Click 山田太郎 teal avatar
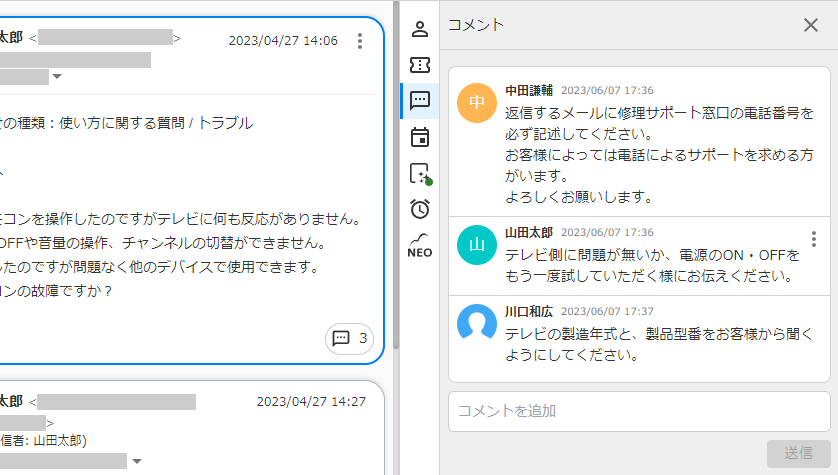The height and width of the screenshot is (475, 838). (x=477, y=245)
